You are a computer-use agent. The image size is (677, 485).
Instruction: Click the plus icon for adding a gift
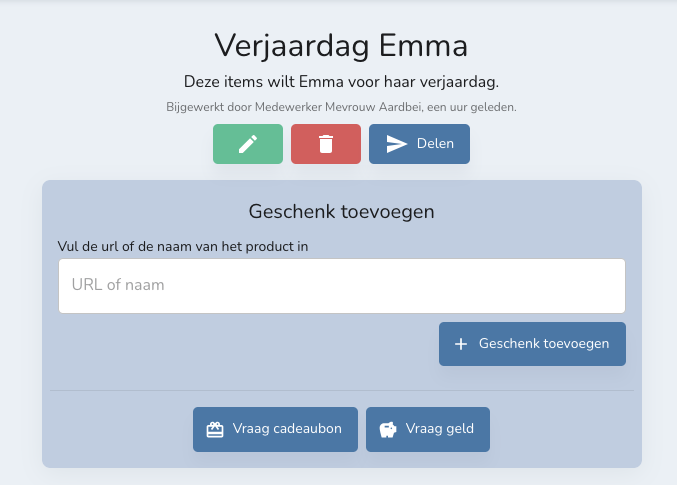coord(461,344)
